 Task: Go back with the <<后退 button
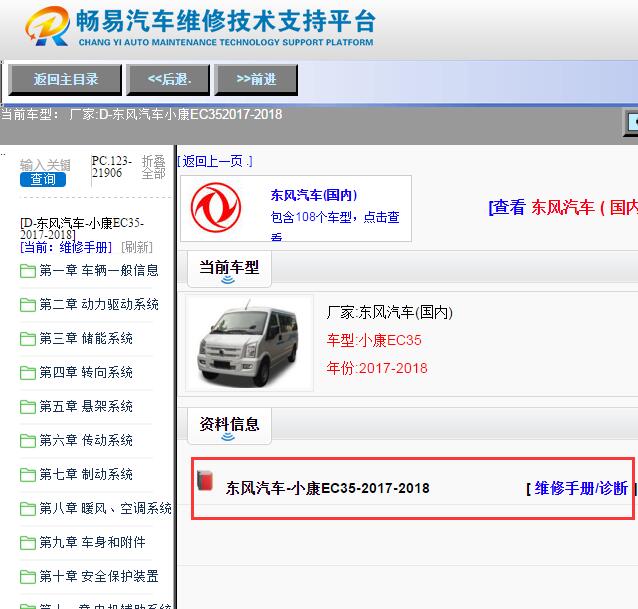(168, 79)
